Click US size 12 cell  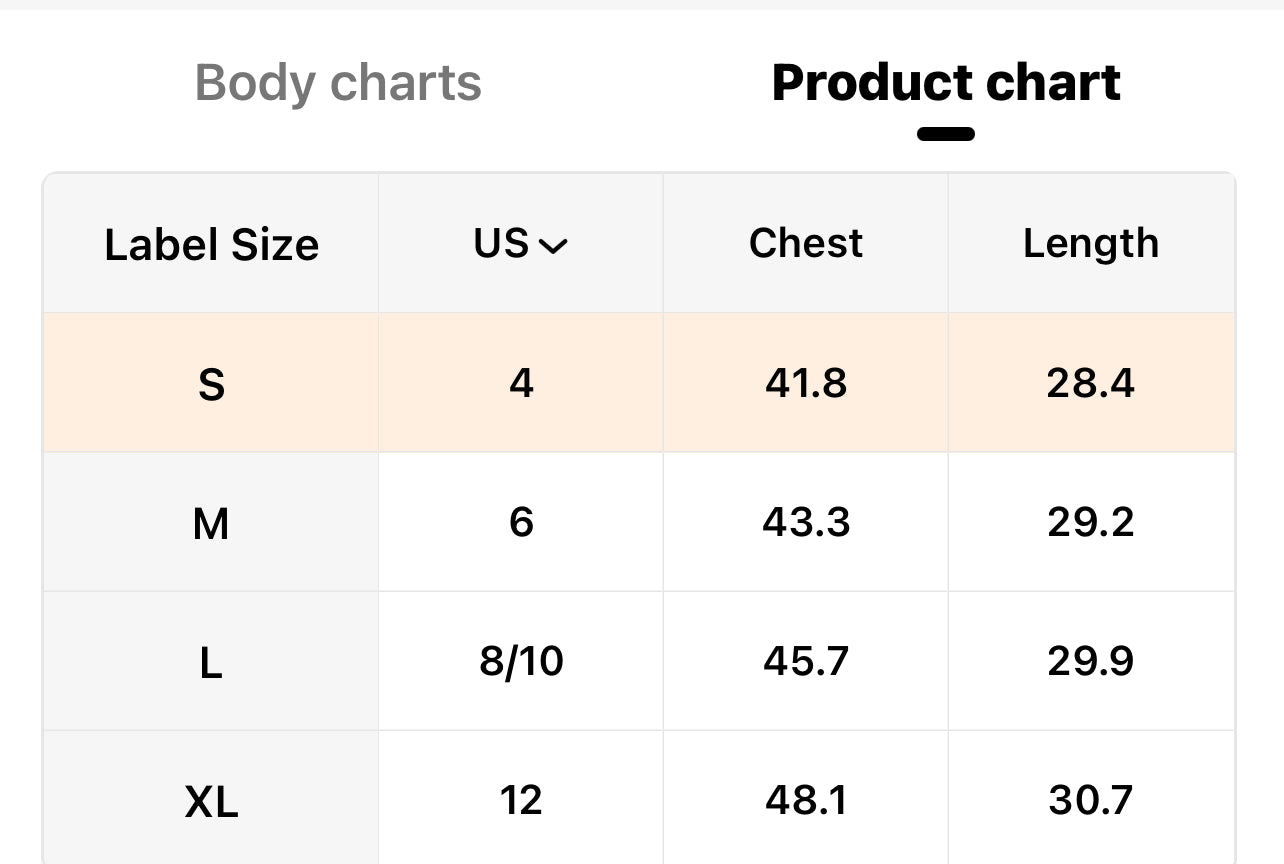tap(521, 800)
